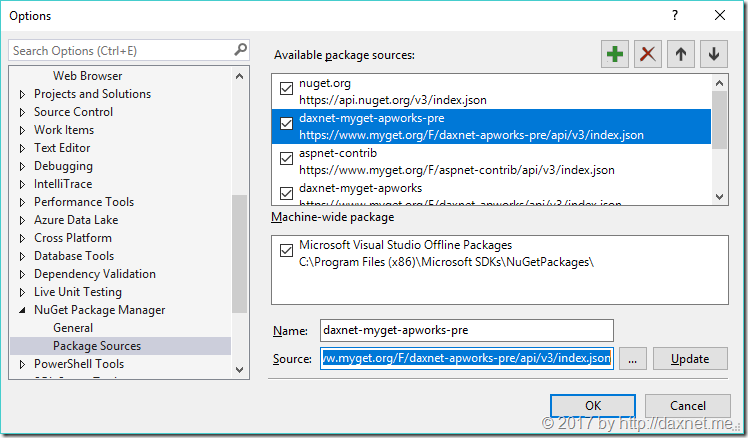Expand Source Control node
The width and height of the screenshot is (748, 438).
pos(22,113)
